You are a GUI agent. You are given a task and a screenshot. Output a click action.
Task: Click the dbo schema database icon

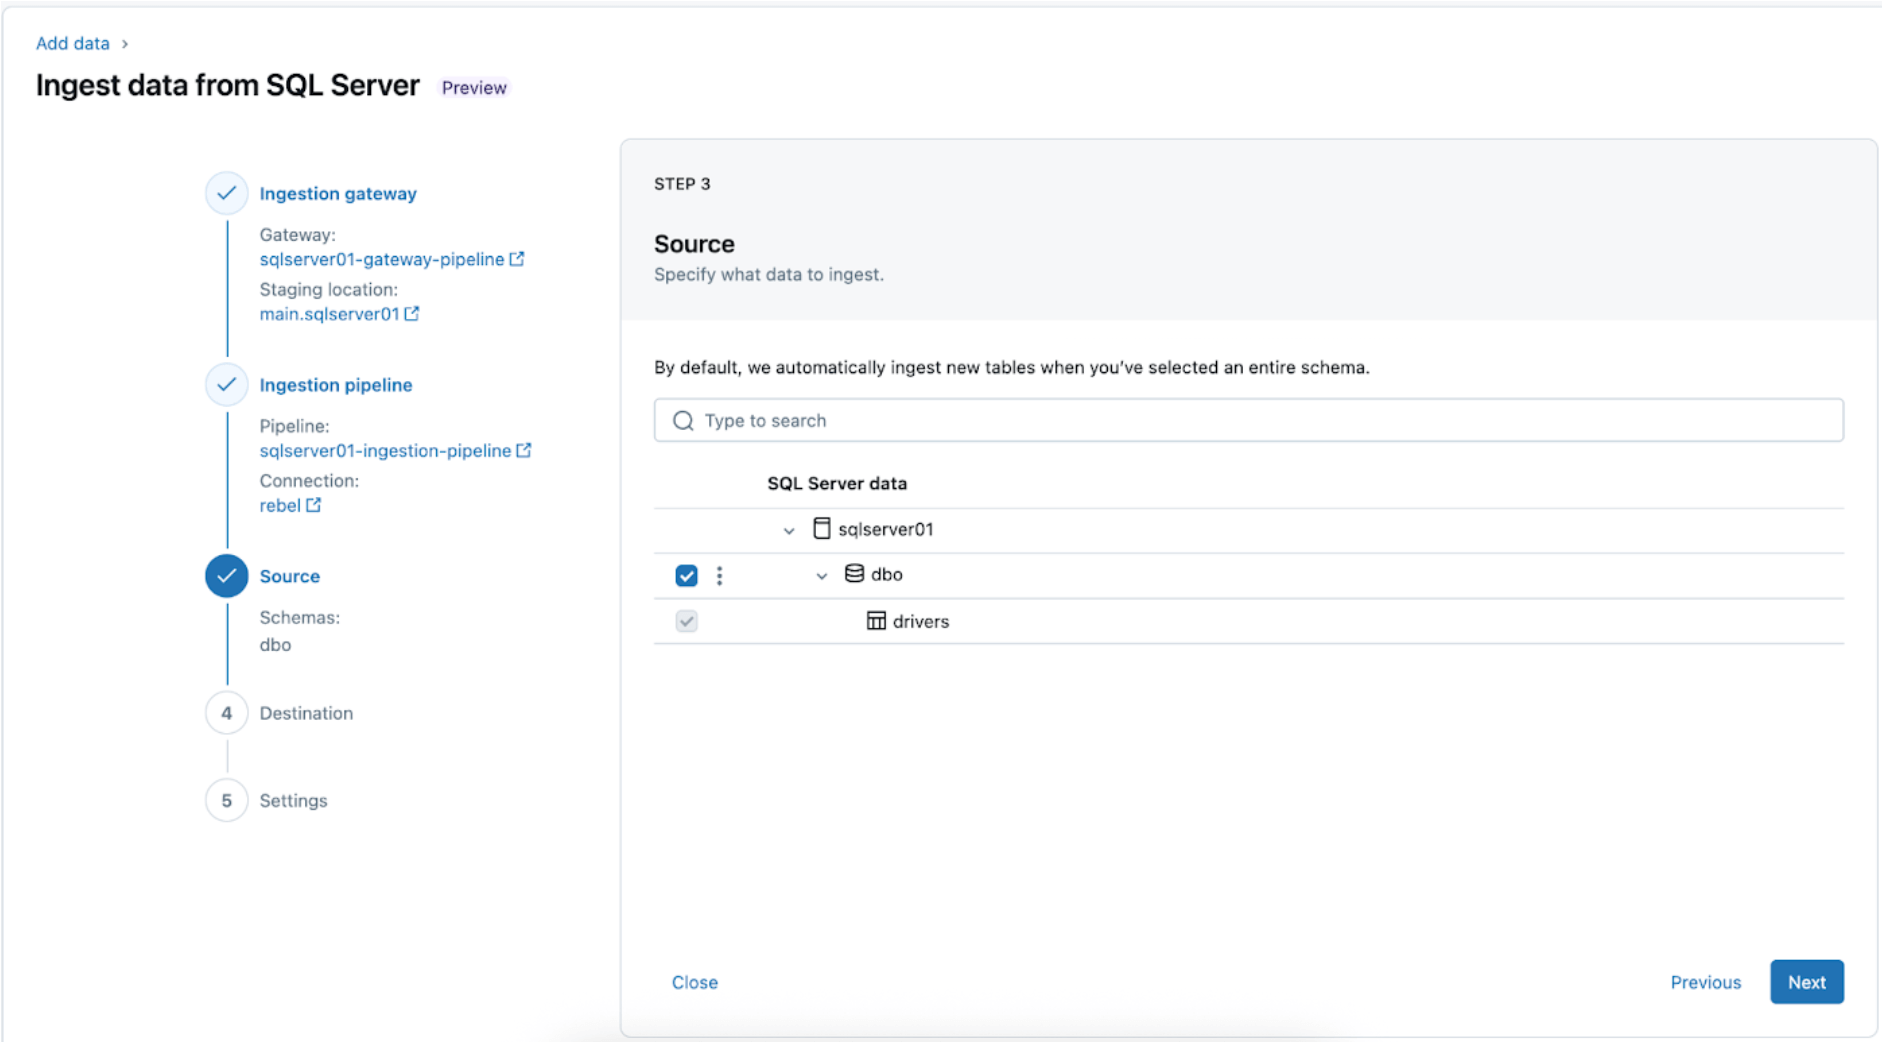tap(854, 574)
